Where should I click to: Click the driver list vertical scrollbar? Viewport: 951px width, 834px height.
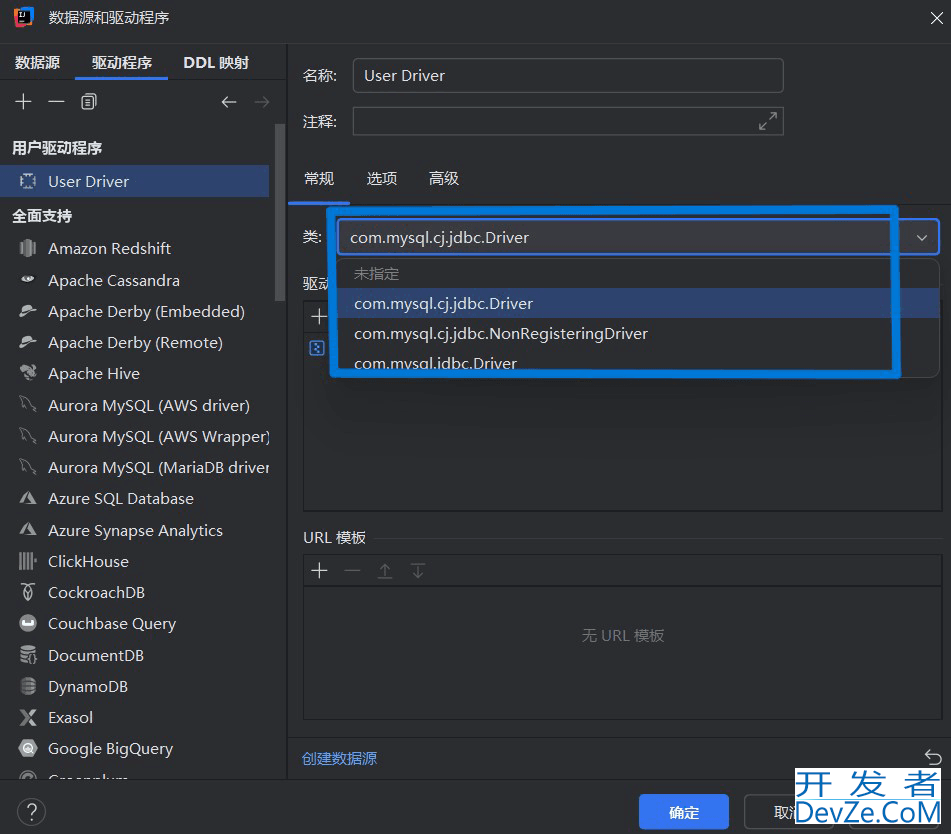(280, 210)
